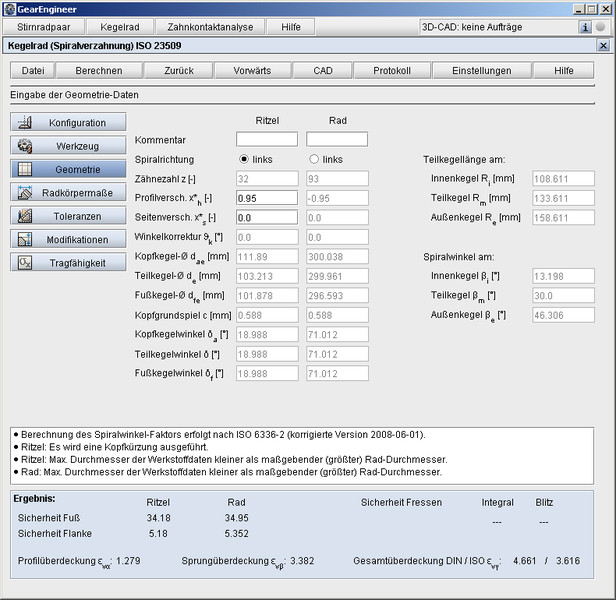616x600 pixels.
Task: Click the Berechnen button
Action: (99, 71)
